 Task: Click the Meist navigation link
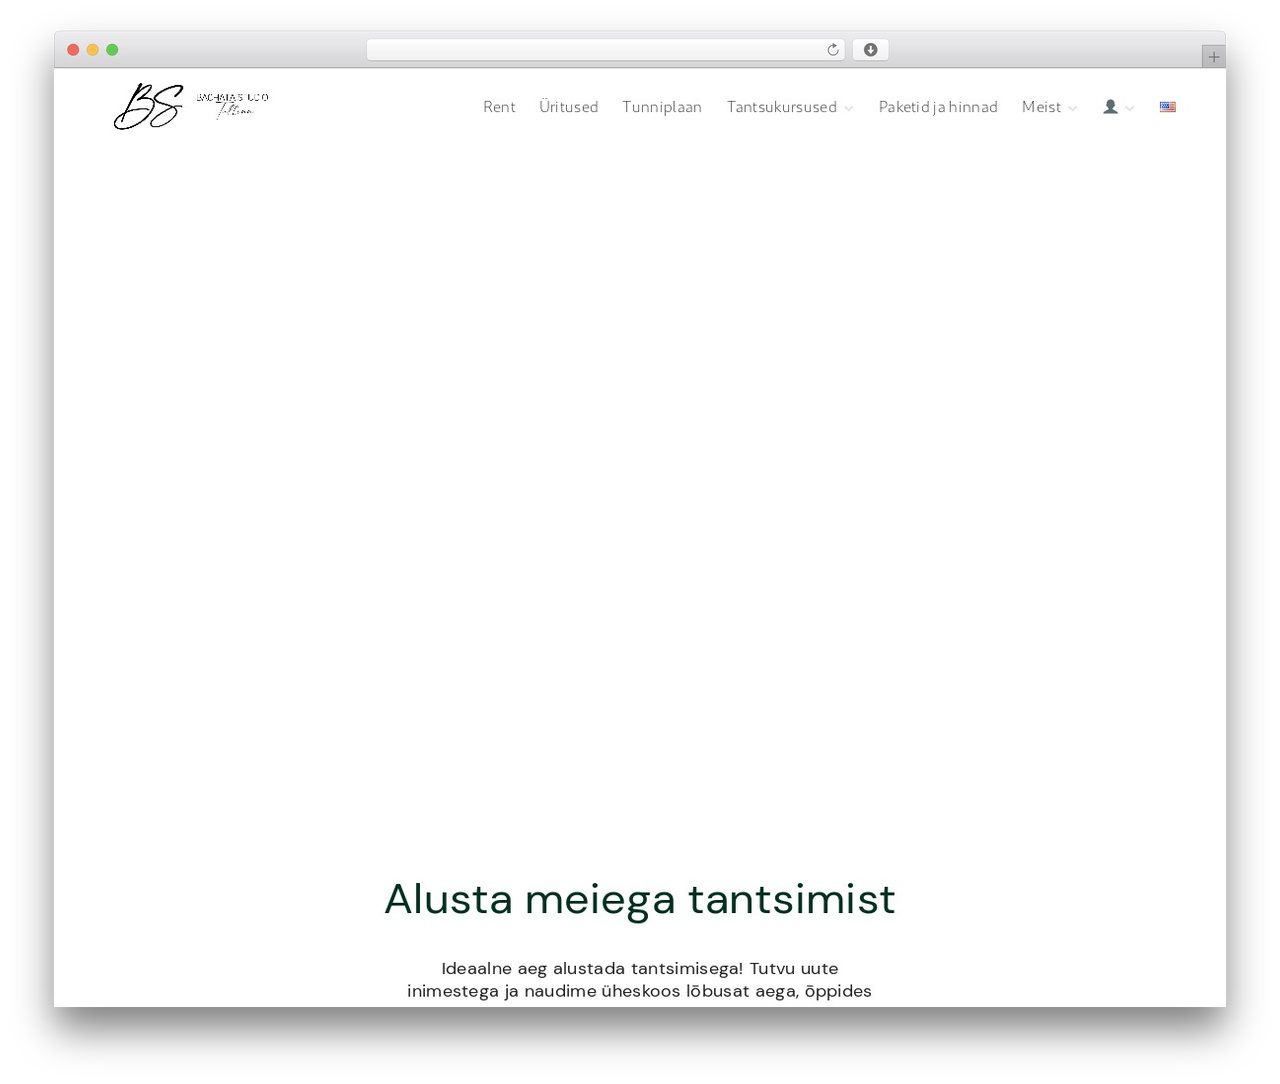(1041, 107)
